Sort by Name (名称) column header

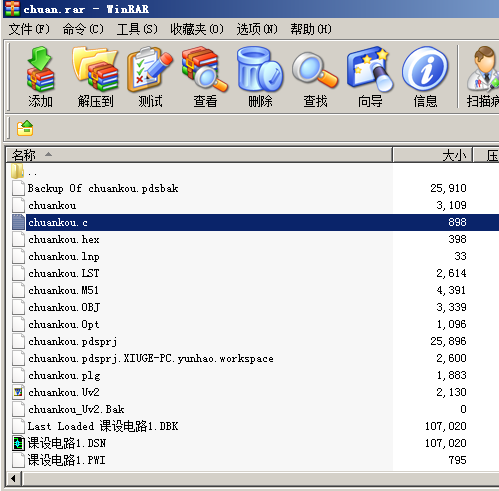click(x=199, y=155)
